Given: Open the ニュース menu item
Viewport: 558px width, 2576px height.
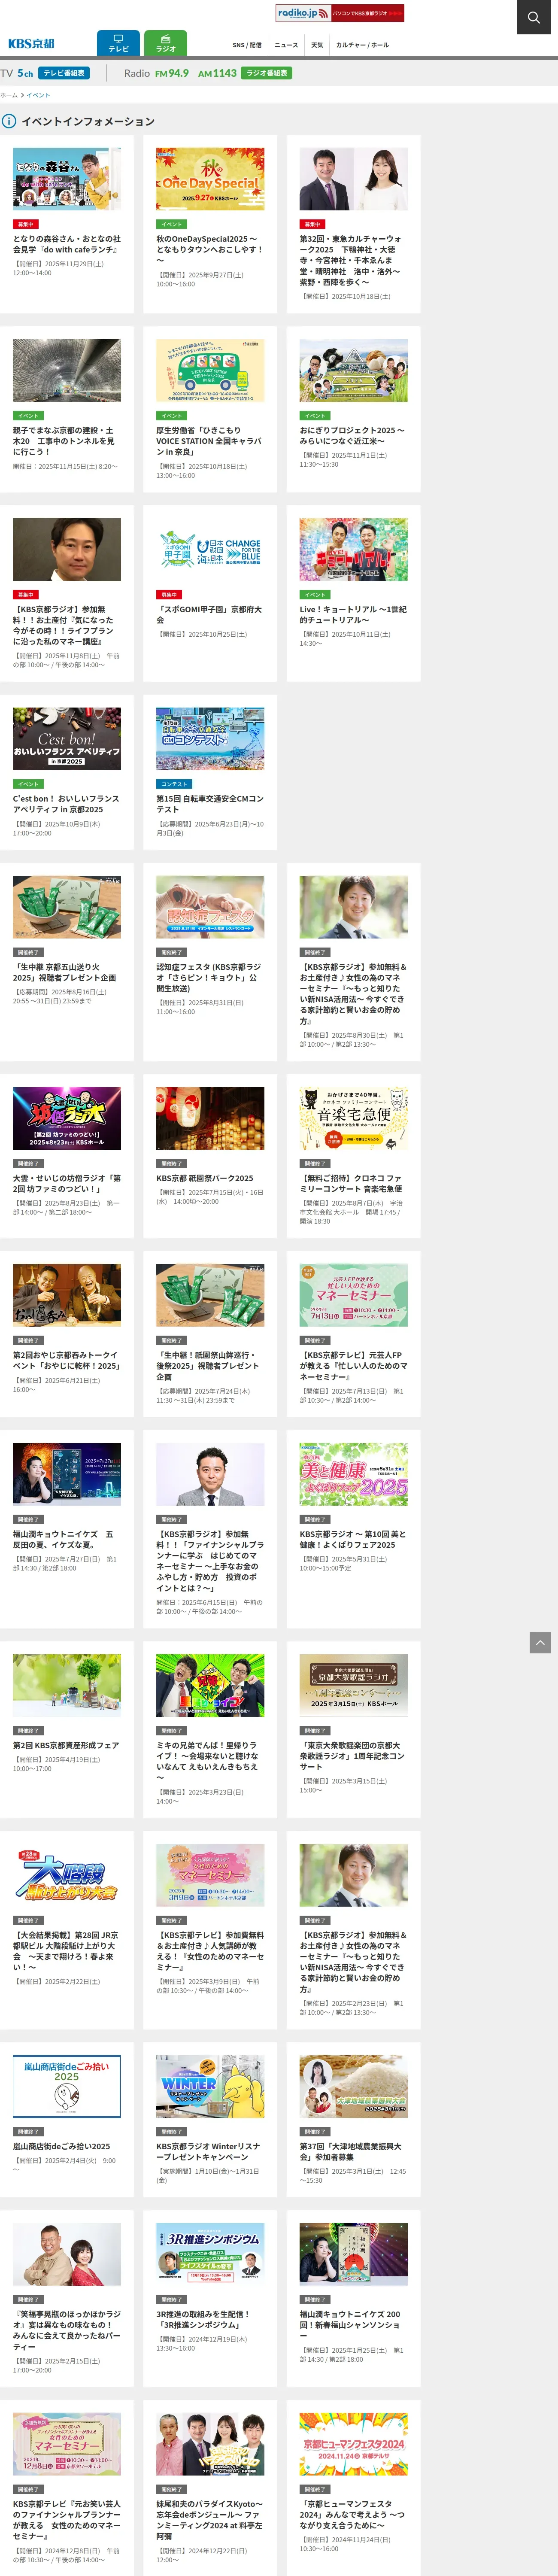Looking at the screenshot, I should click(x=286, y=45).
